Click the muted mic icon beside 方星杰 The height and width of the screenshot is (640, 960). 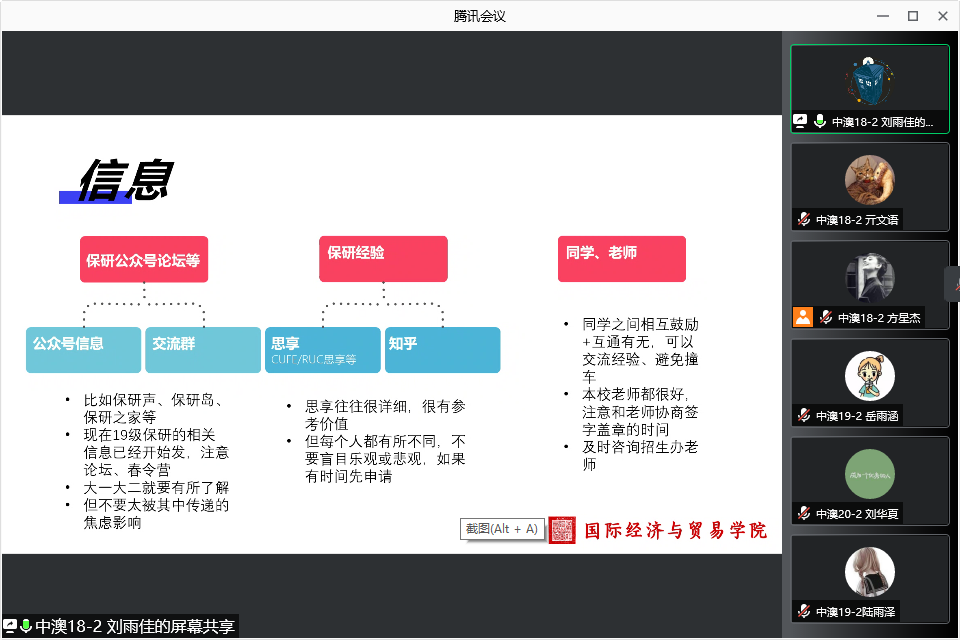[825, 318]
